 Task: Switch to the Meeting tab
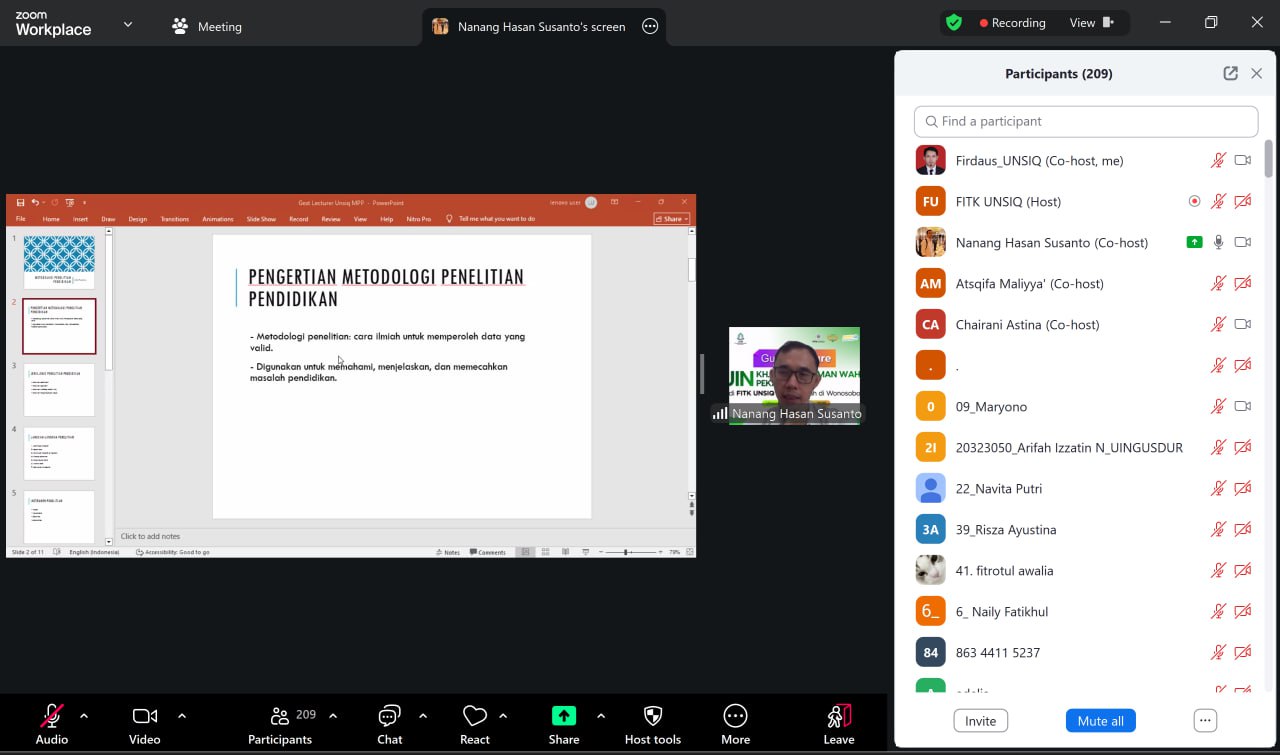[x=207, y=27]
